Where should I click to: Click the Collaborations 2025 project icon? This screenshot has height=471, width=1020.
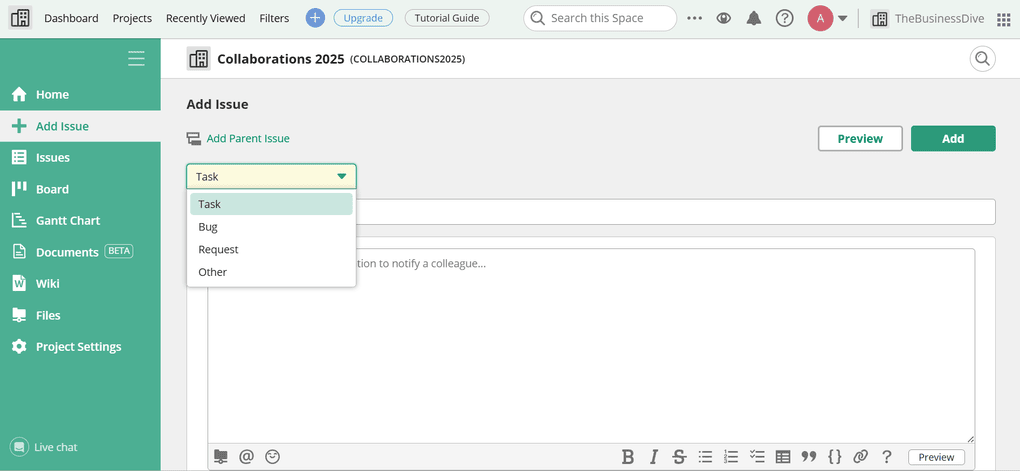click(x=198, y=59)
